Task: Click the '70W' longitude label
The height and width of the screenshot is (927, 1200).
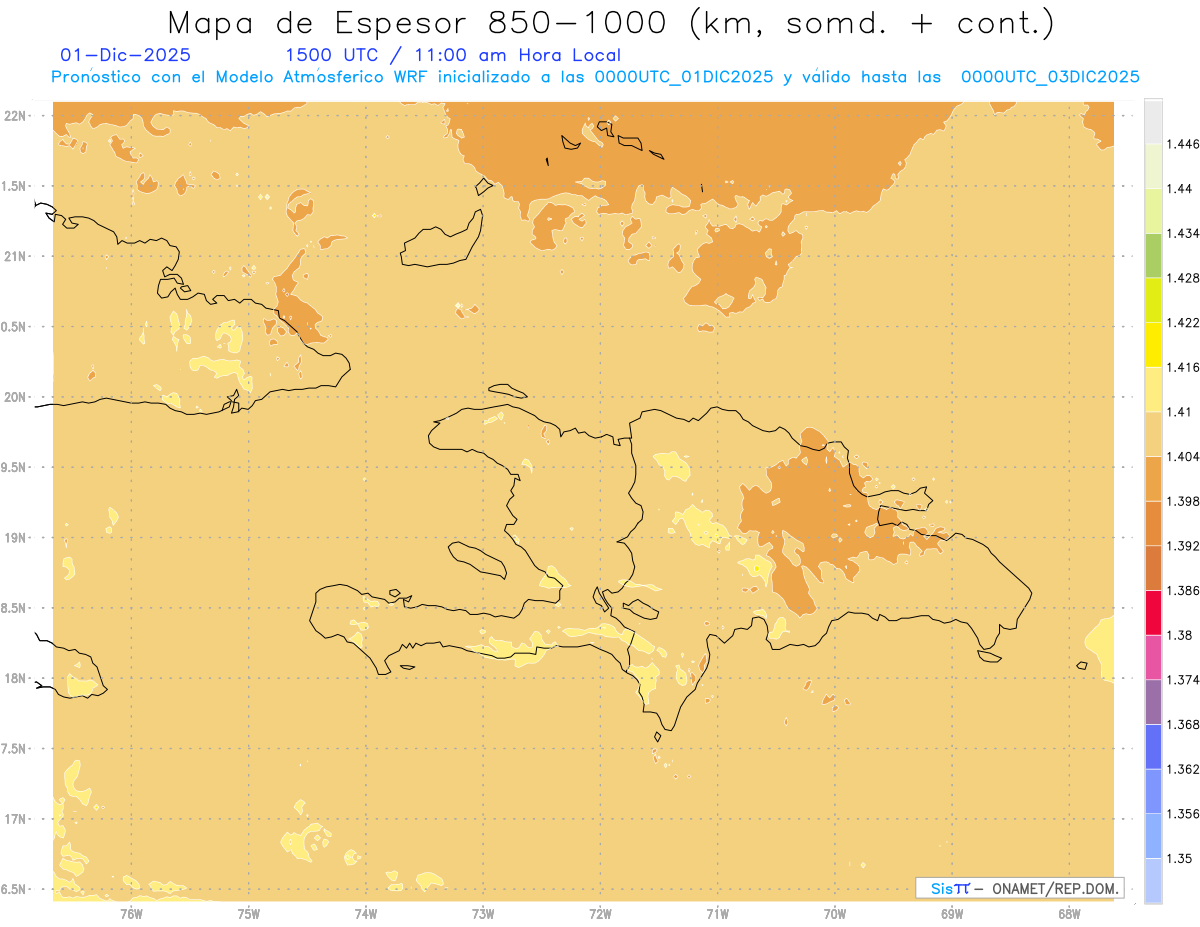Action: (x=835, y=913)
